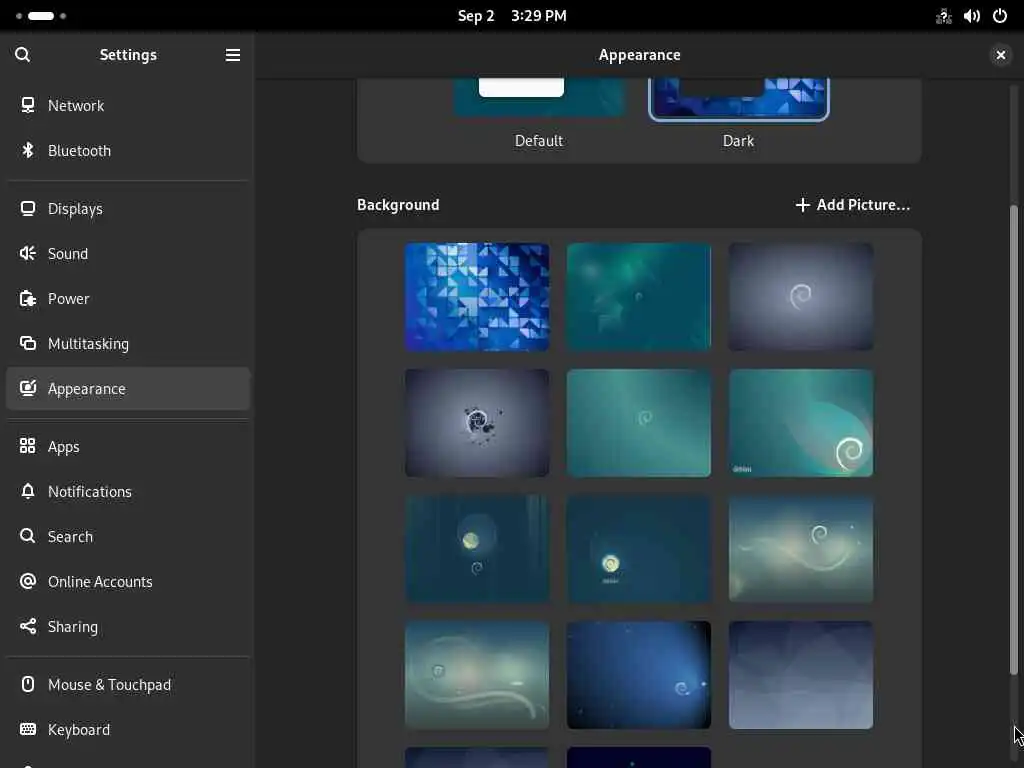The image size is (1024, 768).
Task: Click the Mouse & Touchpad icon
Action: 27,684
